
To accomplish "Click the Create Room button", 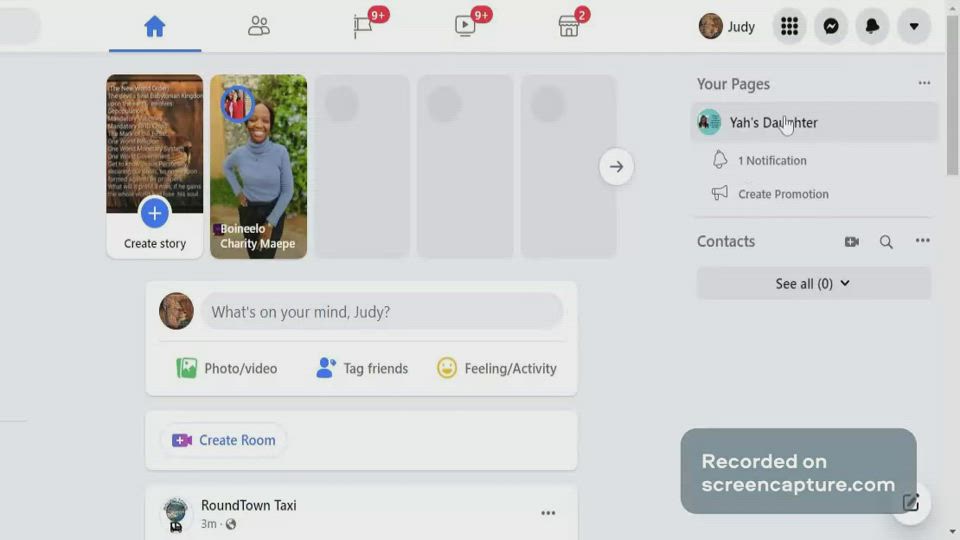I will (x=224, y=440).
